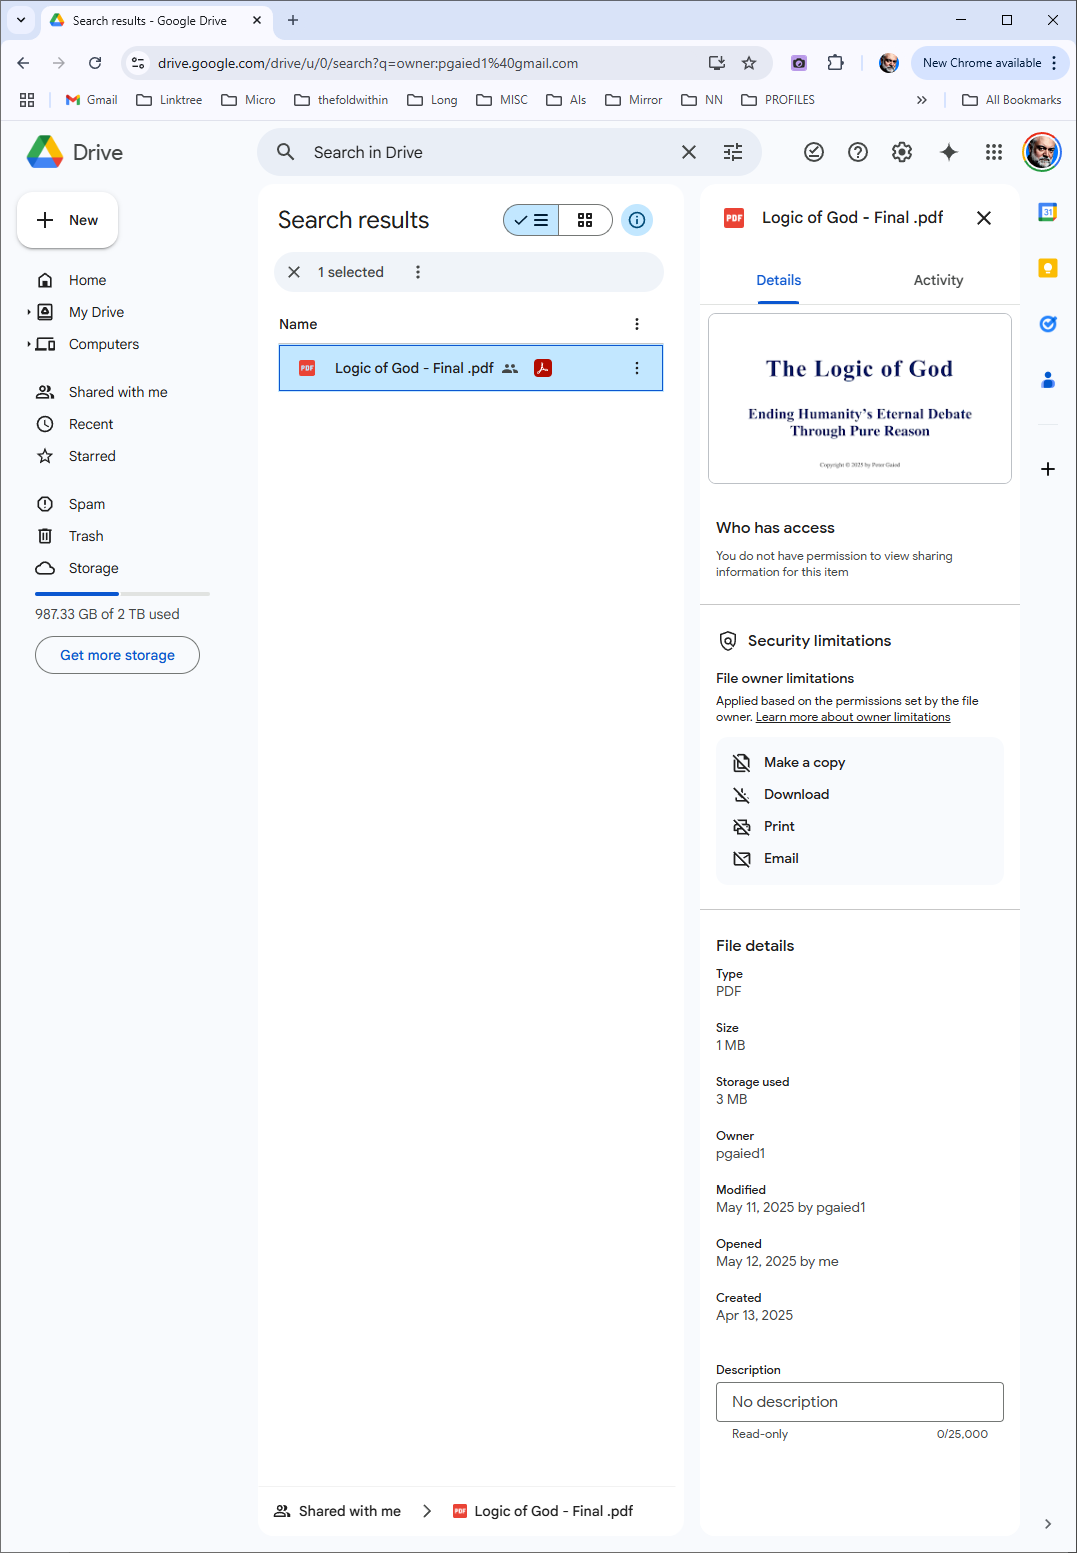
Task: Get add-ons with plus icon in side panel
Action: pyautogui.click(x=1048, y=469)
